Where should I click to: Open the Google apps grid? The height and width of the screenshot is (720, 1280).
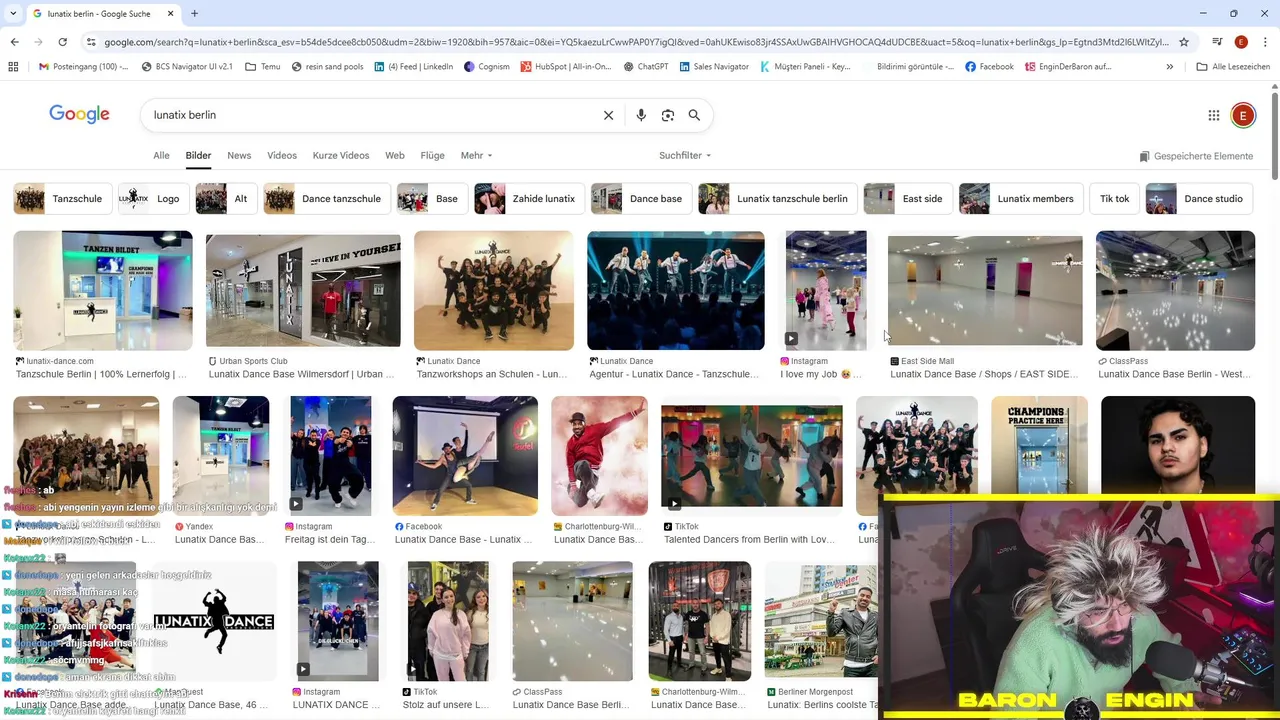pyautogui.click(x=1214, y=115)
